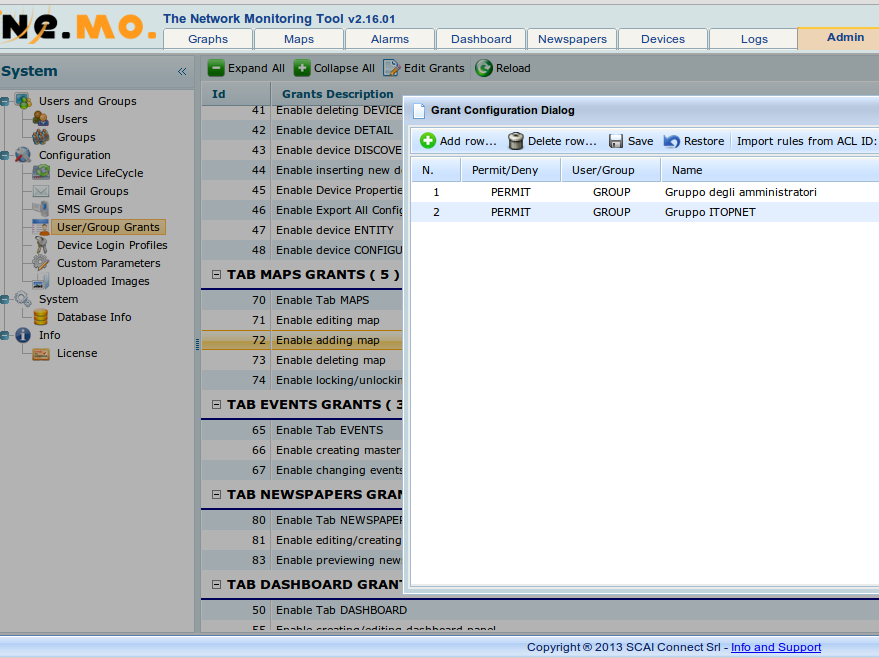Collapse the System tree node
Viewport: 879px width, 658px height.
[4, 299]
